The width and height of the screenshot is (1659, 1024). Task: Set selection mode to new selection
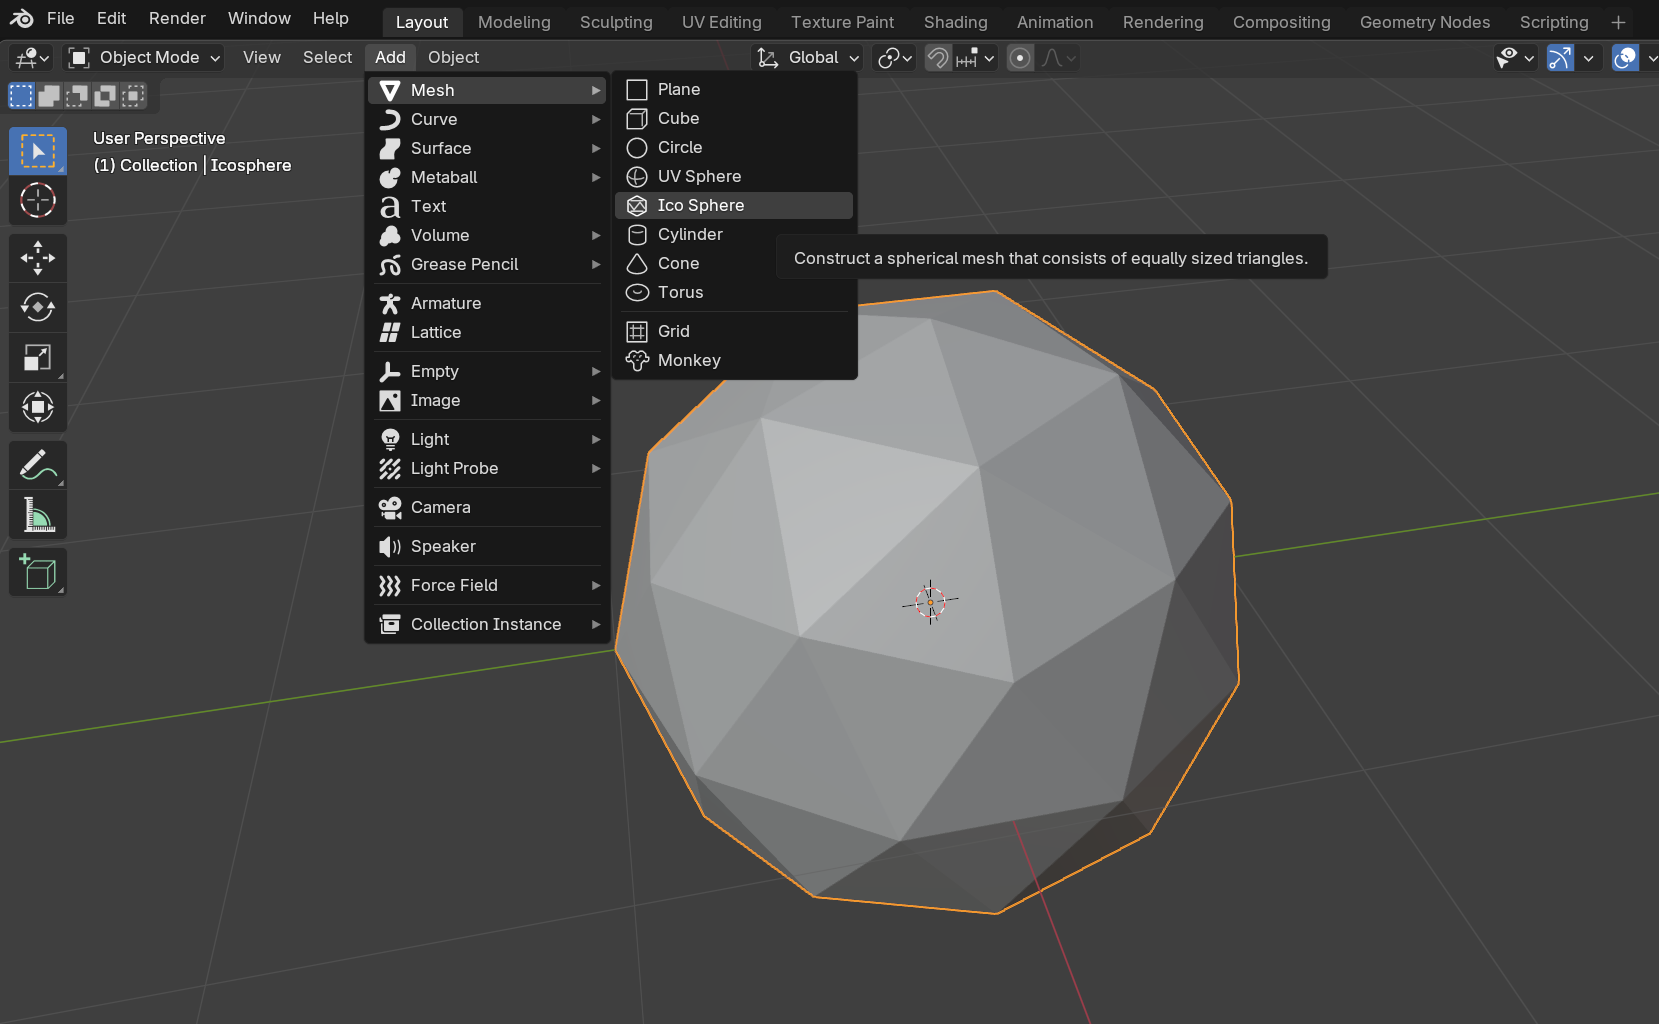point(21,96)
